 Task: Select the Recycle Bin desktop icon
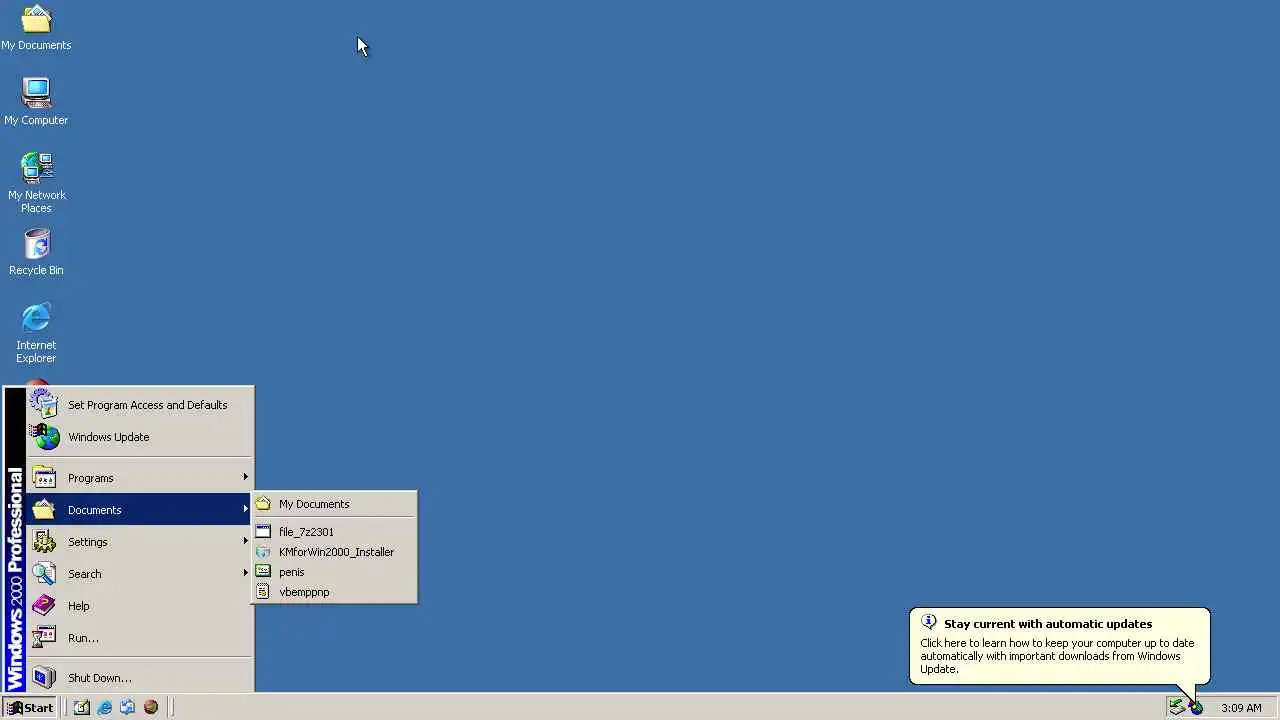[36, 253]
